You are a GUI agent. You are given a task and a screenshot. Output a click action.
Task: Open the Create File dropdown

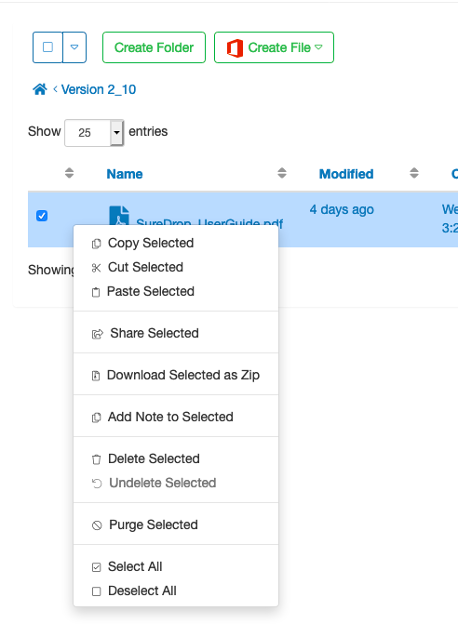click(274, 47)
